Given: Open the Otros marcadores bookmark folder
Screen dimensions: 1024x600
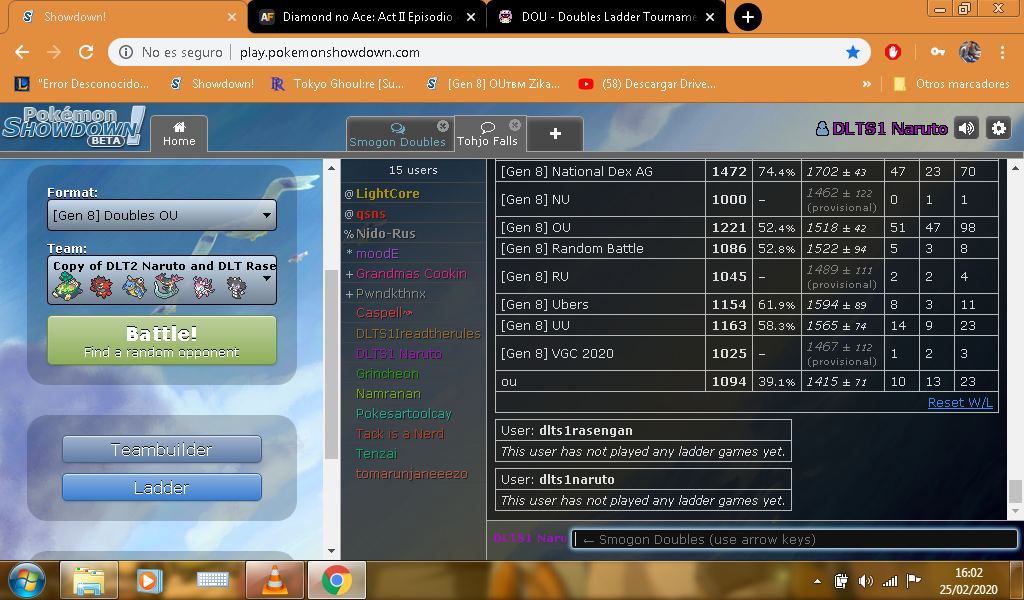Looking at the screenshot, I should pyautogui.click(x=951, y=84).
